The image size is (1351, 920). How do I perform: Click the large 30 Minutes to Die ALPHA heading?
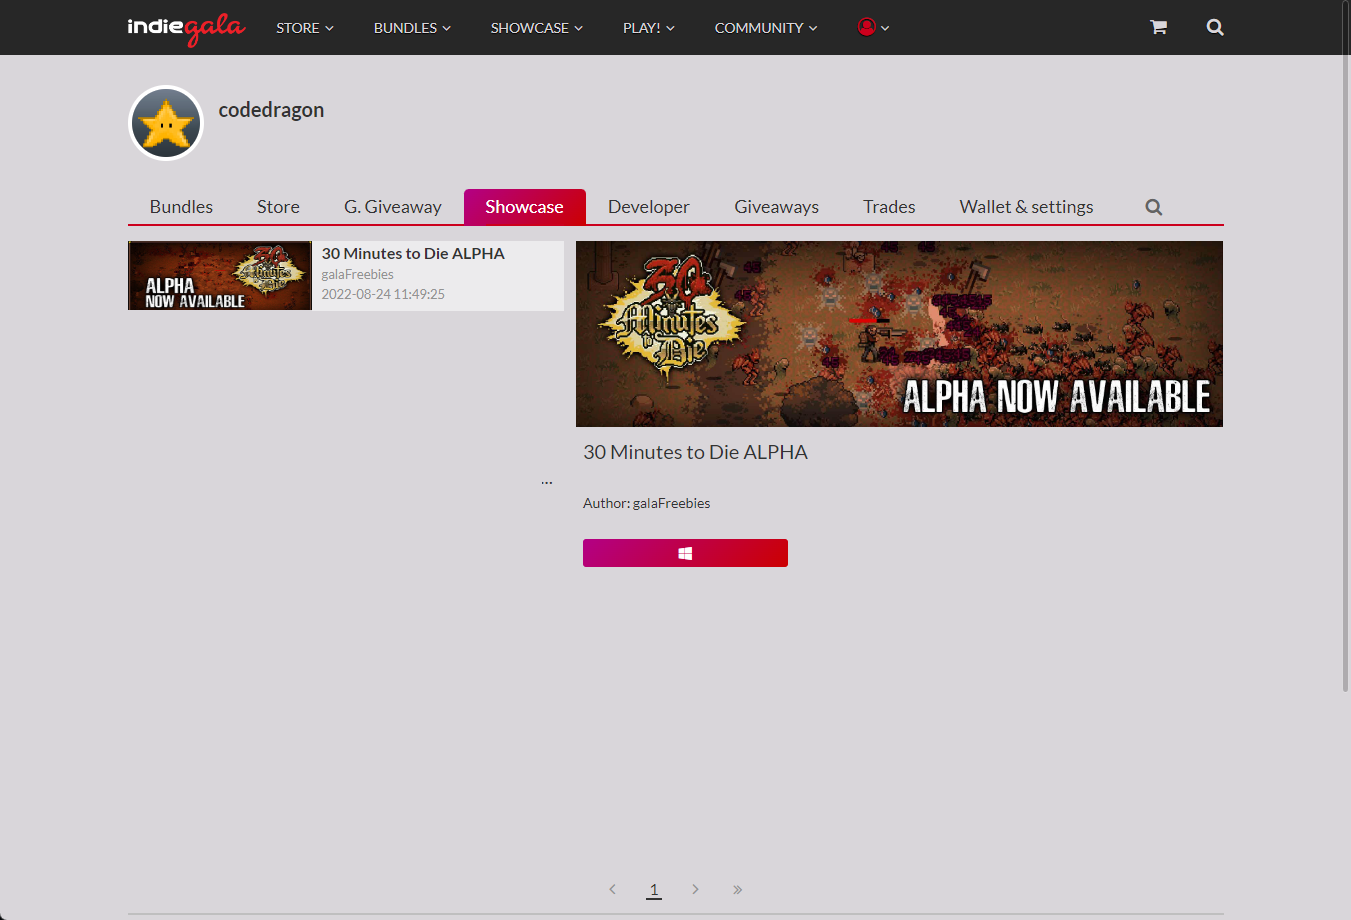click(695, 452)
